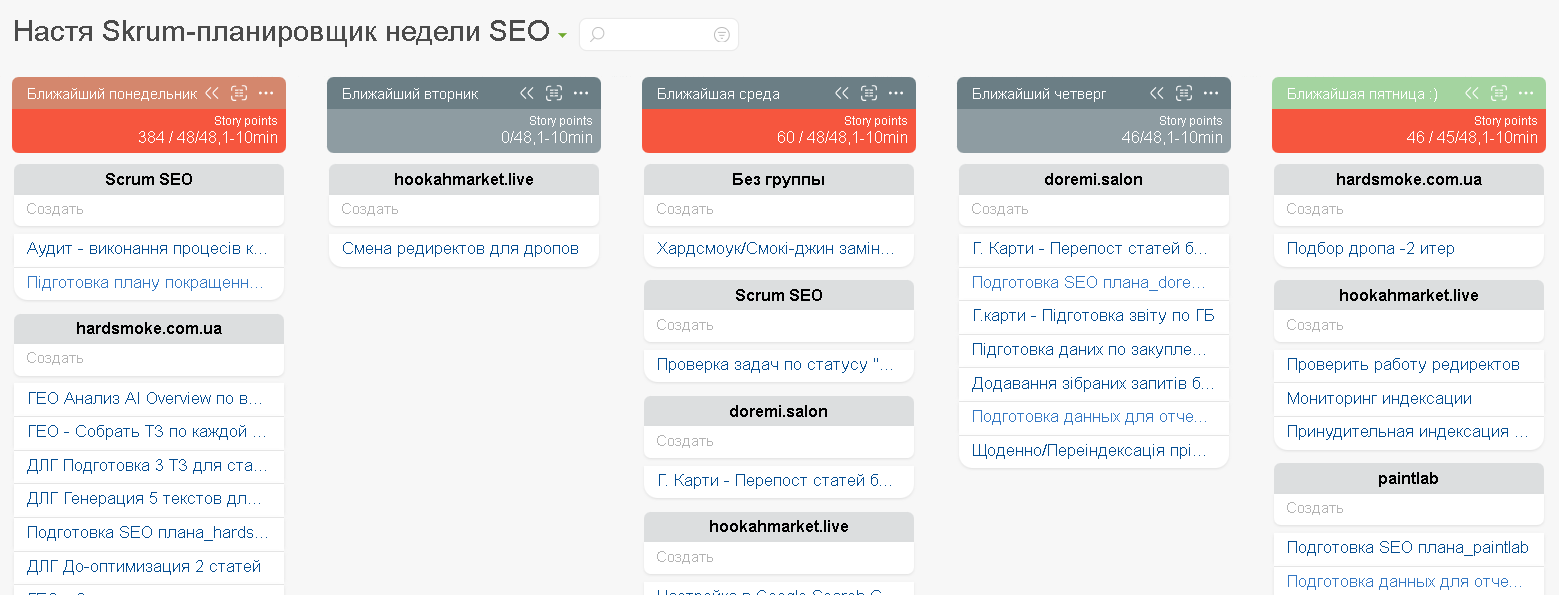This screenshot has width=1559, height=595.
Task: Open task Додавання зібраних запитів
Action: (1093, 383)
